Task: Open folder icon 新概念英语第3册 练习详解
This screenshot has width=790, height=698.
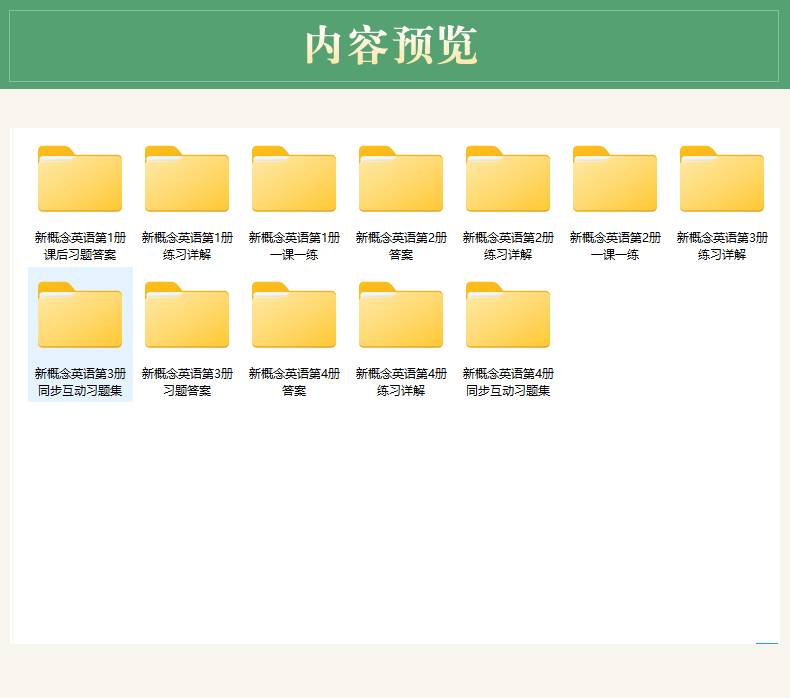Action: tap(722, 179)
